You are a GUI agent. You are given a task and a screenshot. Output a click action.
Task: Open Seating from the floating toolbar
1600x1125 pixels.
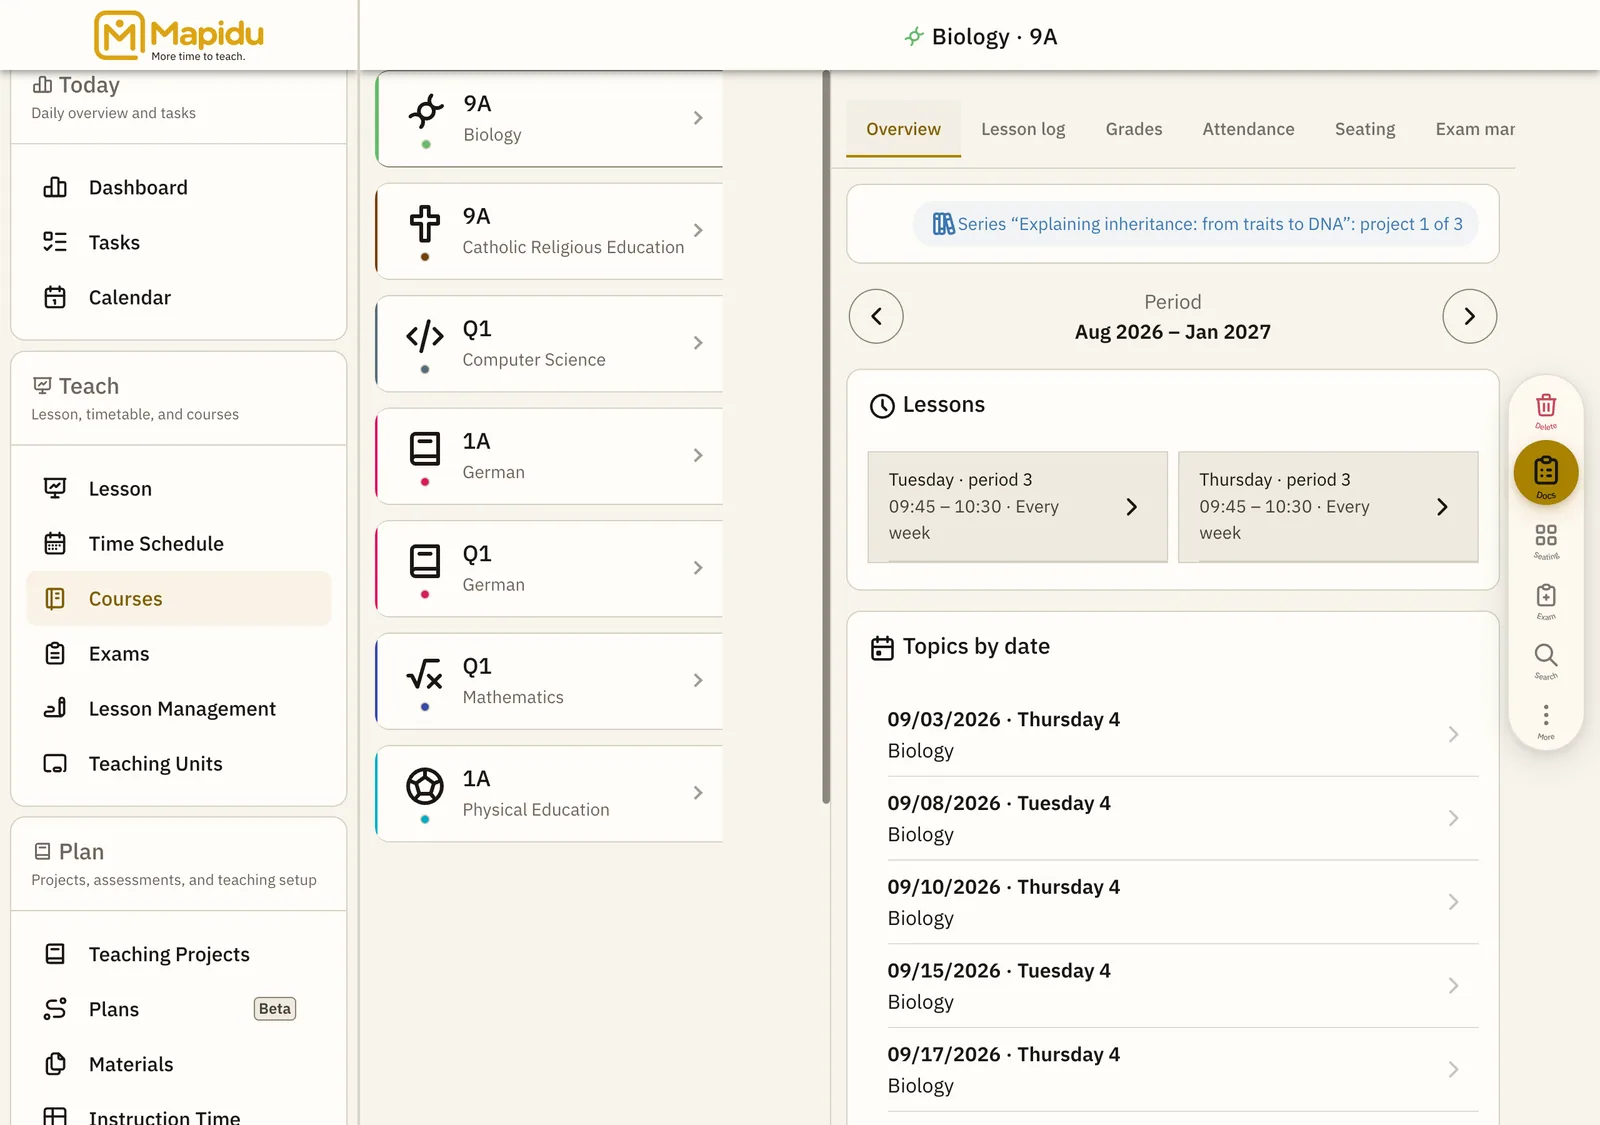coord(1546,541)
